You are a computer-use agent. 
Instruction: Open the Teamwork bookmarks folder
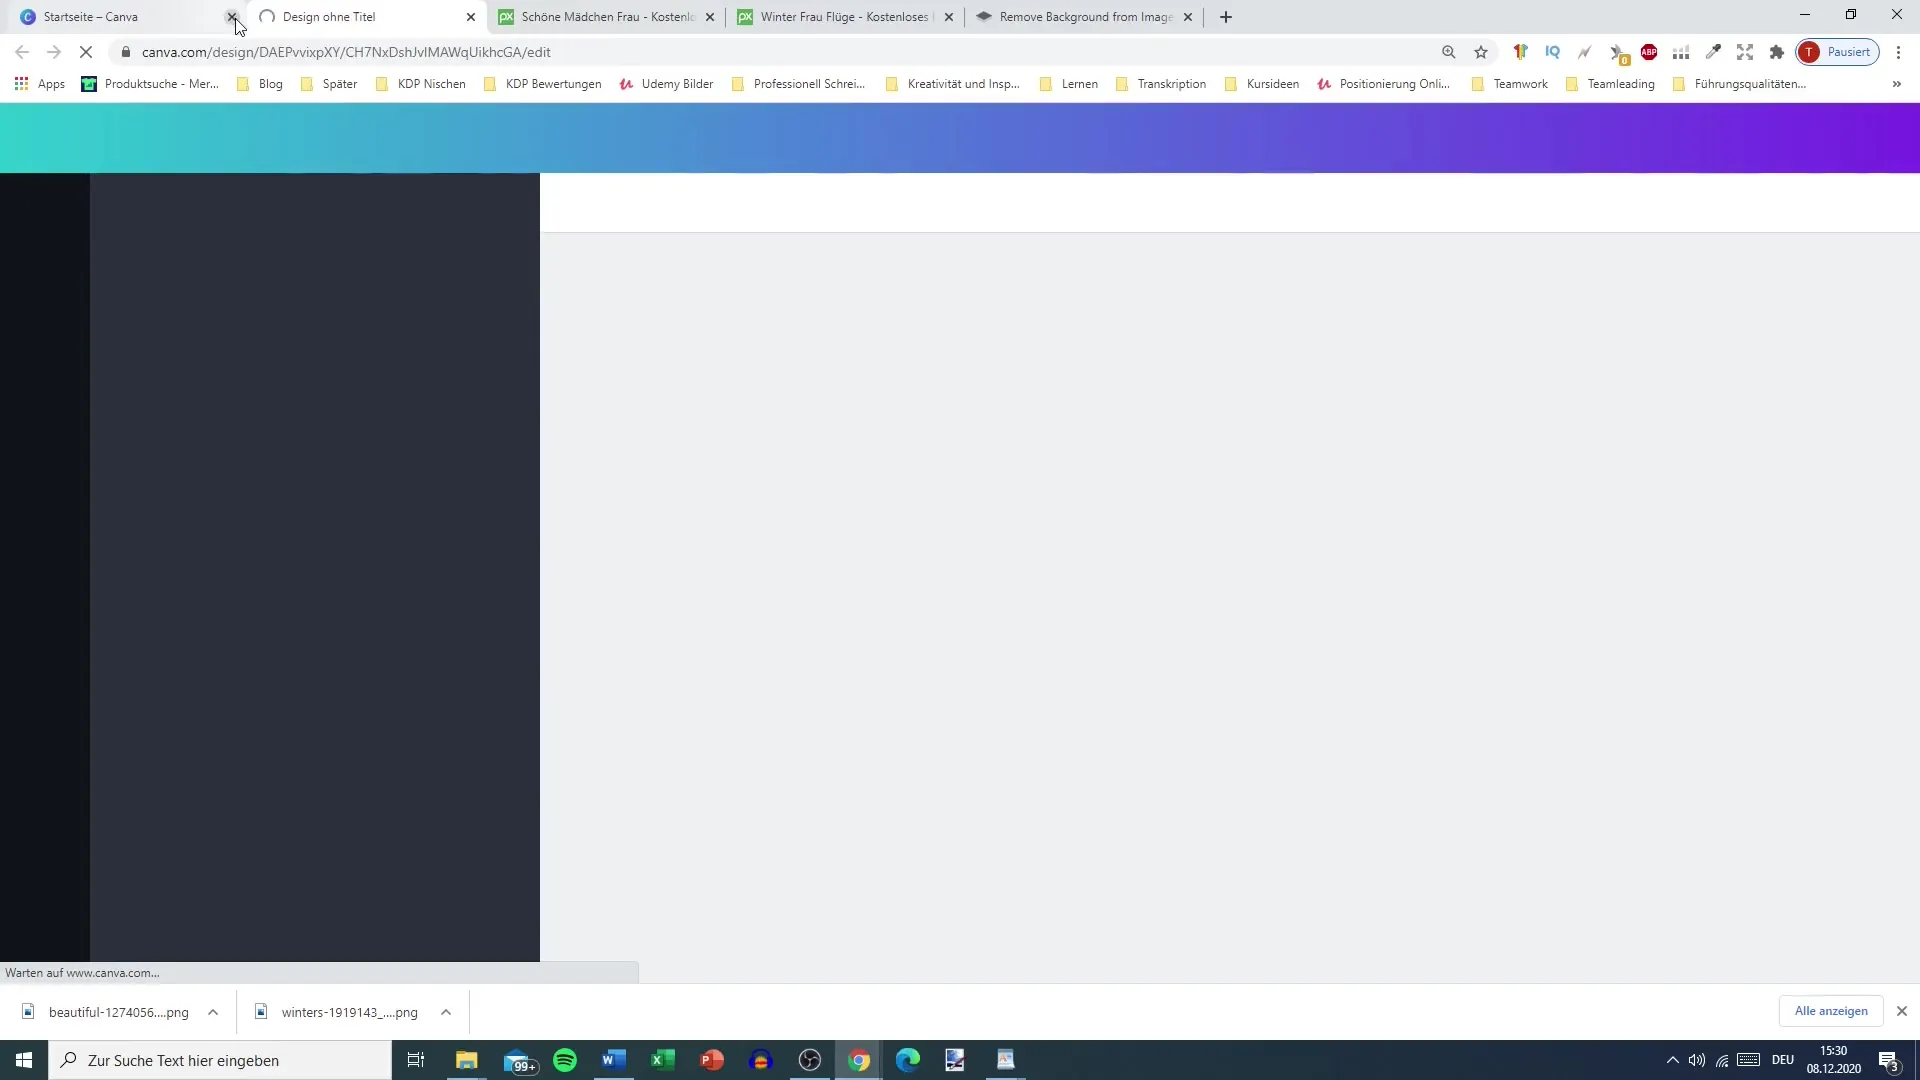[x=1509, y=84]
